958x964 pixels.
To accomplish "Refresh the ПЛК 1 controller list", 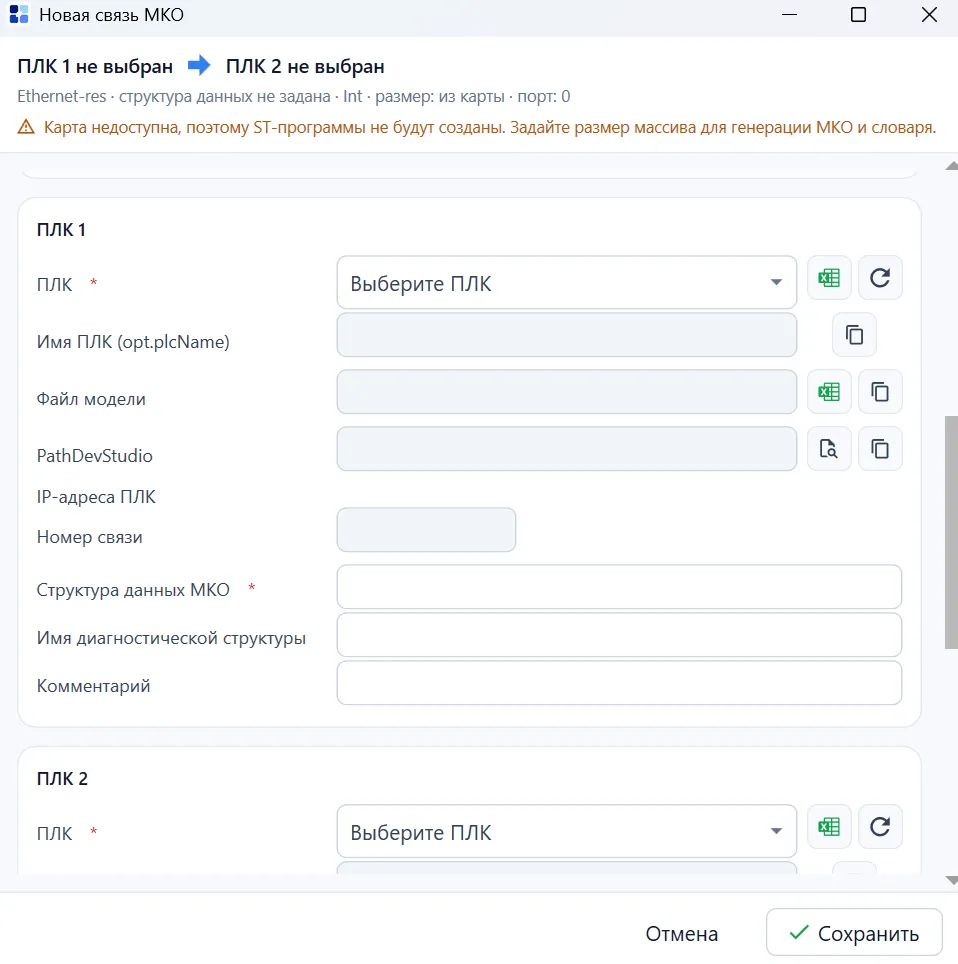I will 880,278.
